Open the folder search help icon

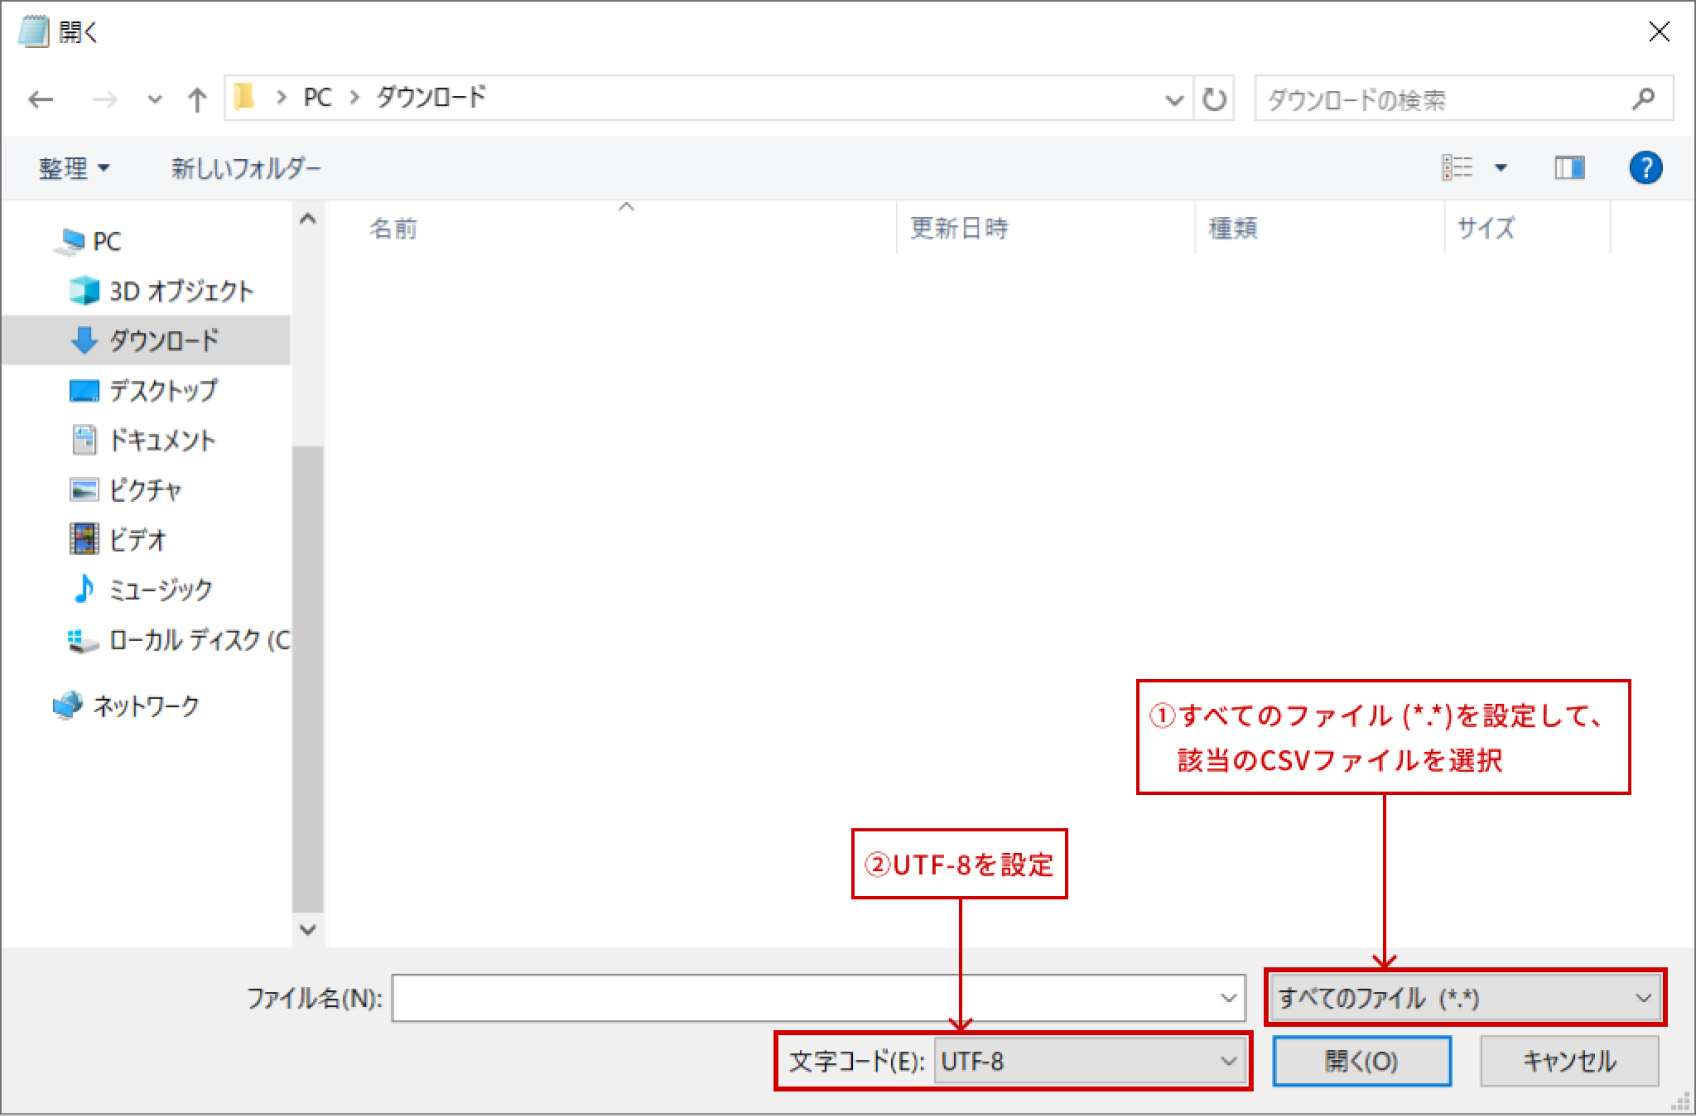(x=1645, y=167)
